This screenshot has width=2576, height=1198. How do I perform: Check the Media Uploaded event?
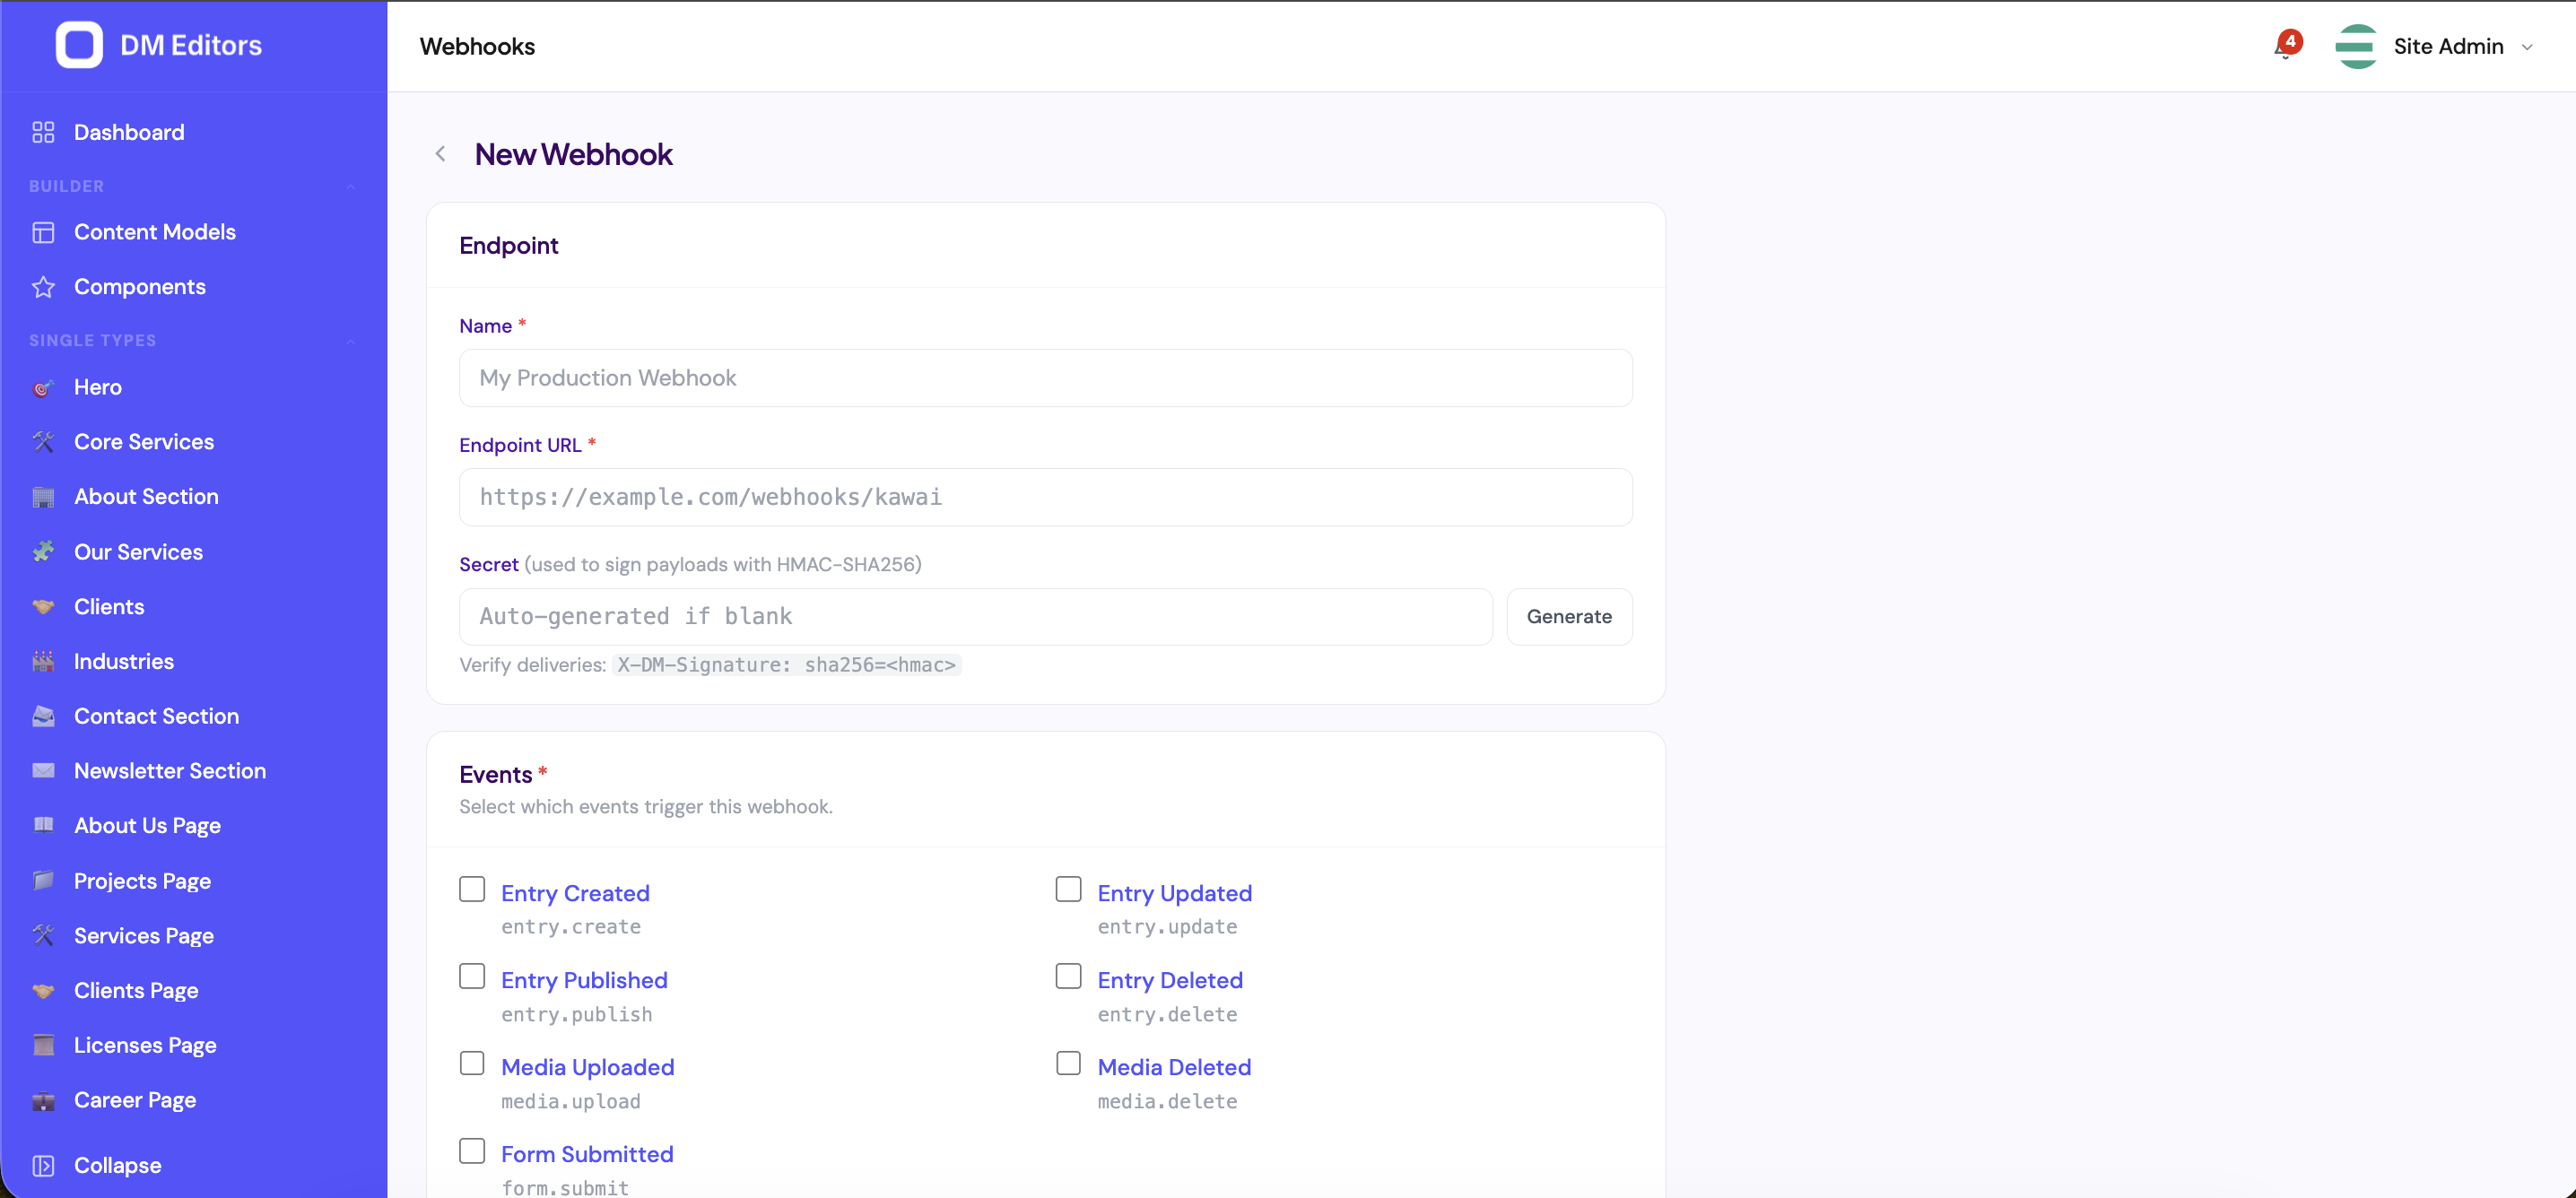(472, 1063)
